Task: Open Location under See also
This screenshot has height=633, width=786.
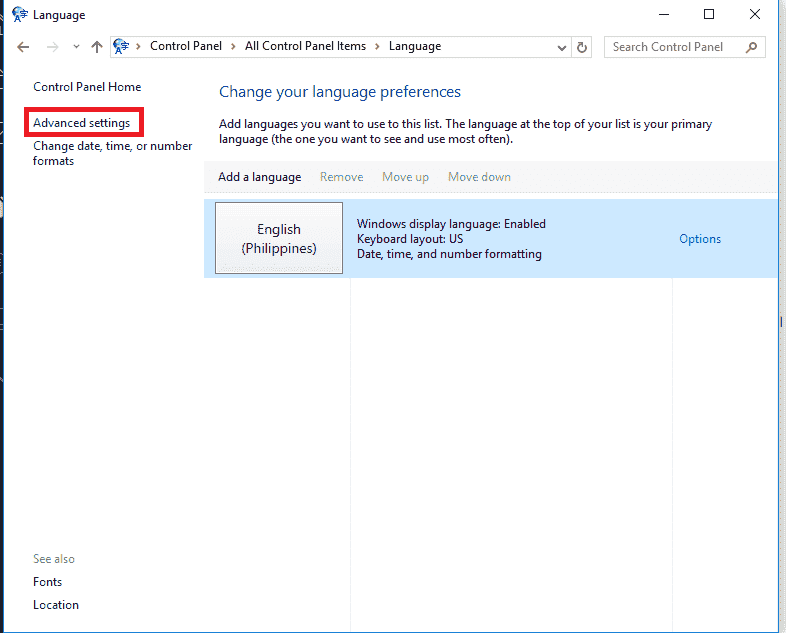Action: coord(56,605)
